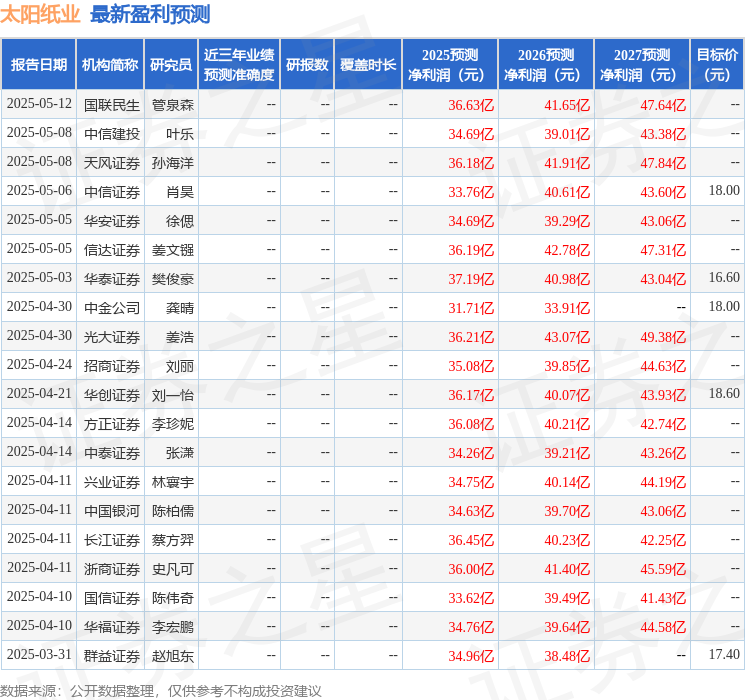Click the 18.60 target price
This screenshot has width=745, height=700.
click(x=724, y=393)
